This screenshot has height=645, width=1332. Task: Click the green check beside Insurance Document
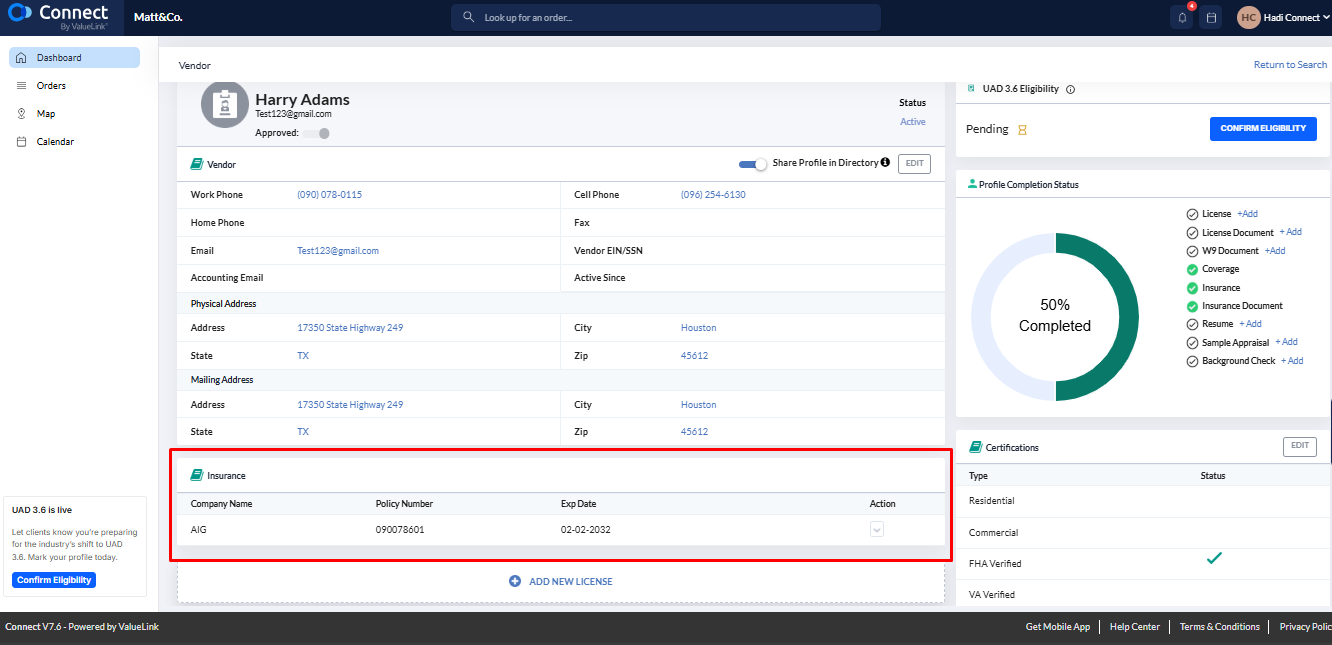1192,306
